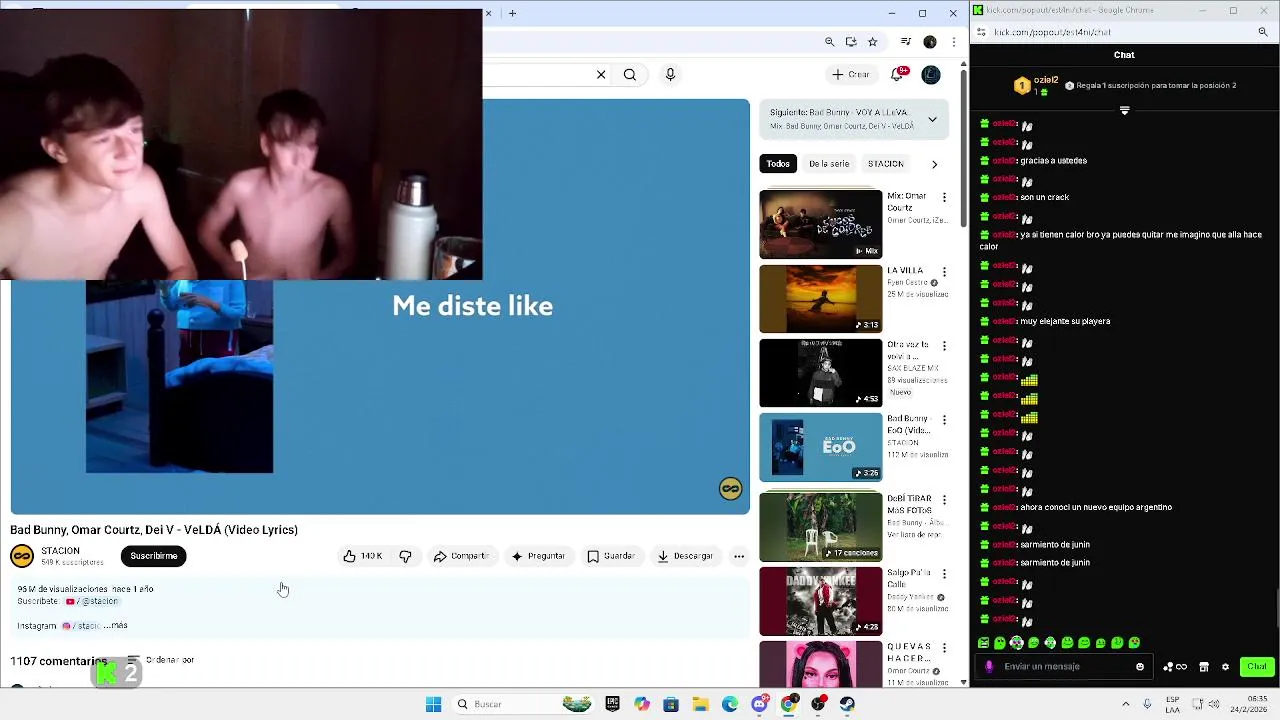The width and height of the screenshot is (1280, 720).
Task: Open YouTube account avatar menu
Action: [x=931, y=74]
